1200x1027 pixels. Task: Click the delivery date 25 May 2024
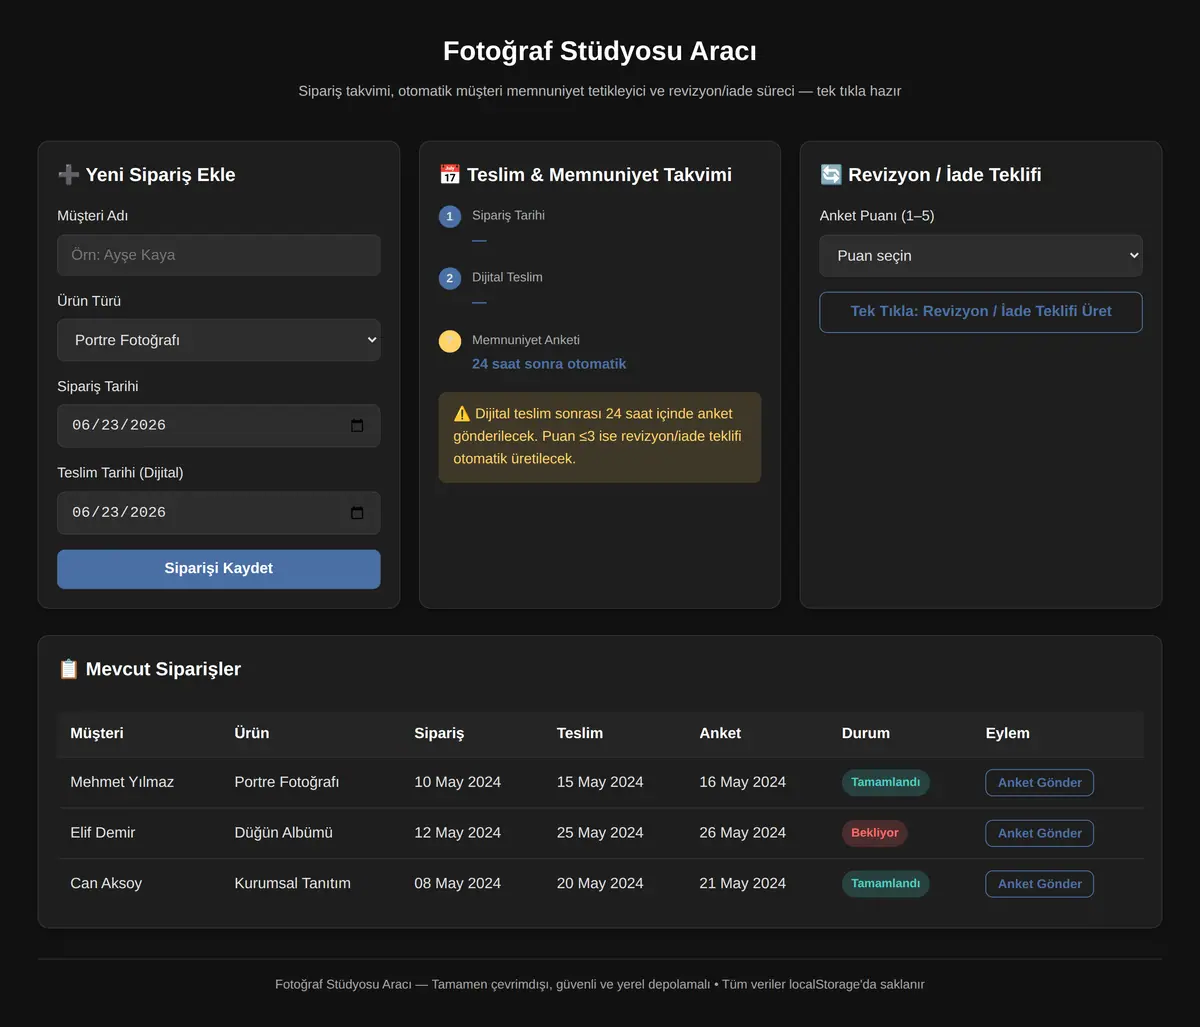(600, 833)
